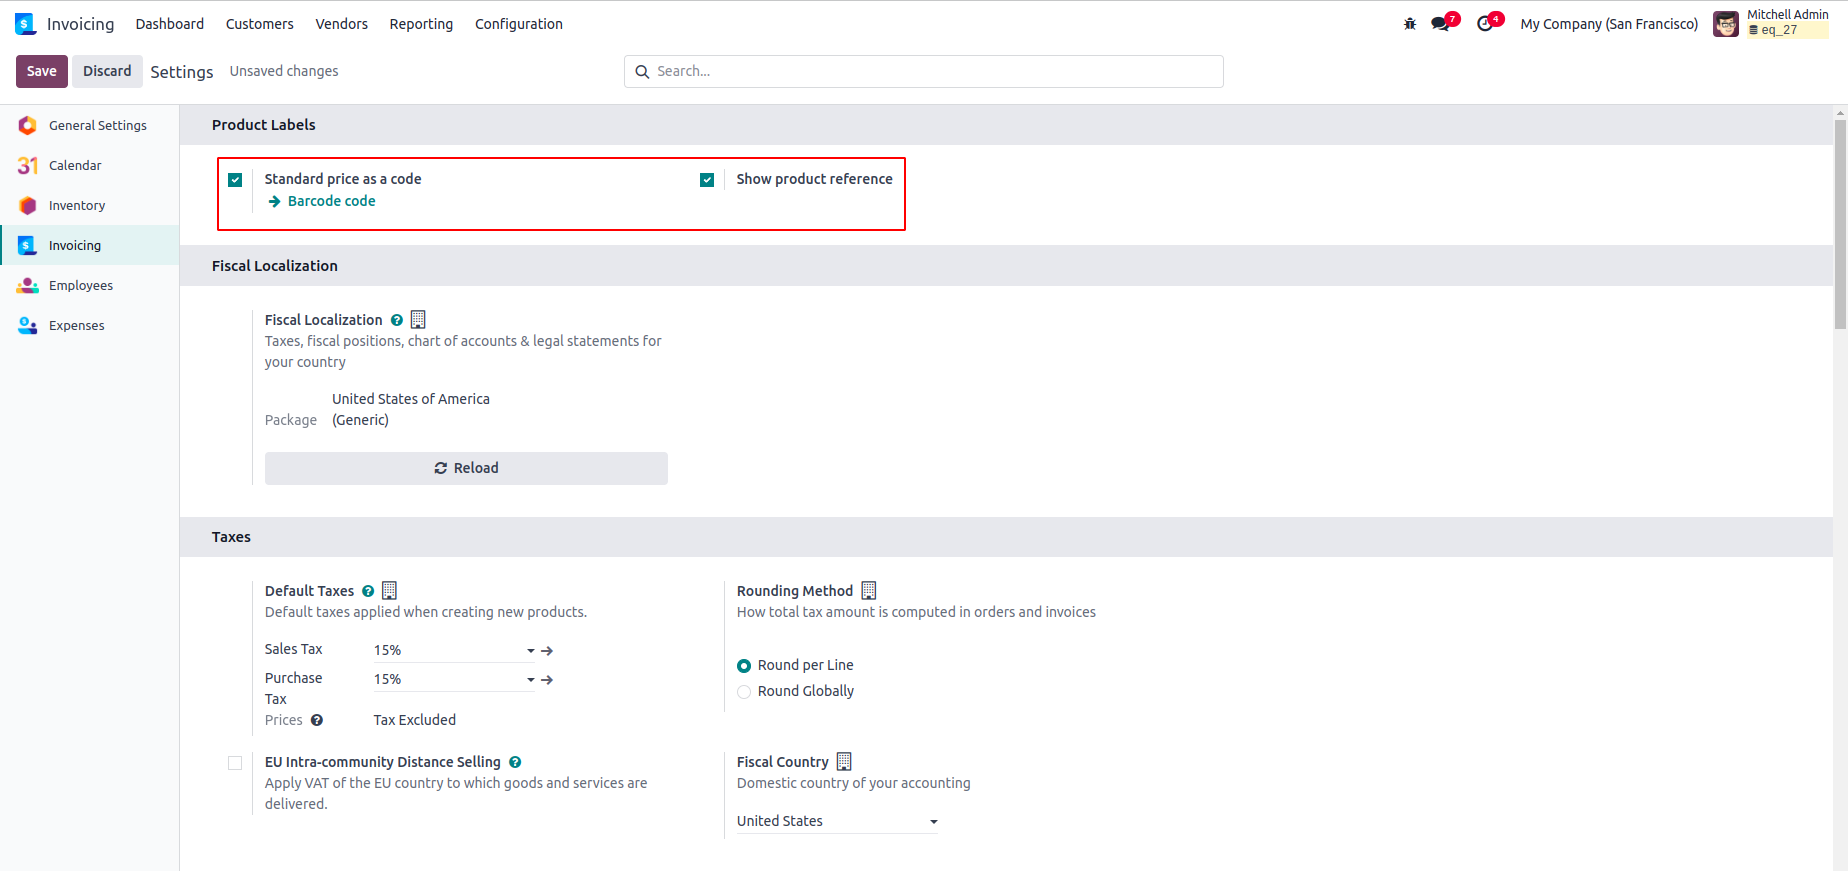The height and width of the screenshot is (871, 1848).
Task: Save the settings changes
Action: coord(42,71)
